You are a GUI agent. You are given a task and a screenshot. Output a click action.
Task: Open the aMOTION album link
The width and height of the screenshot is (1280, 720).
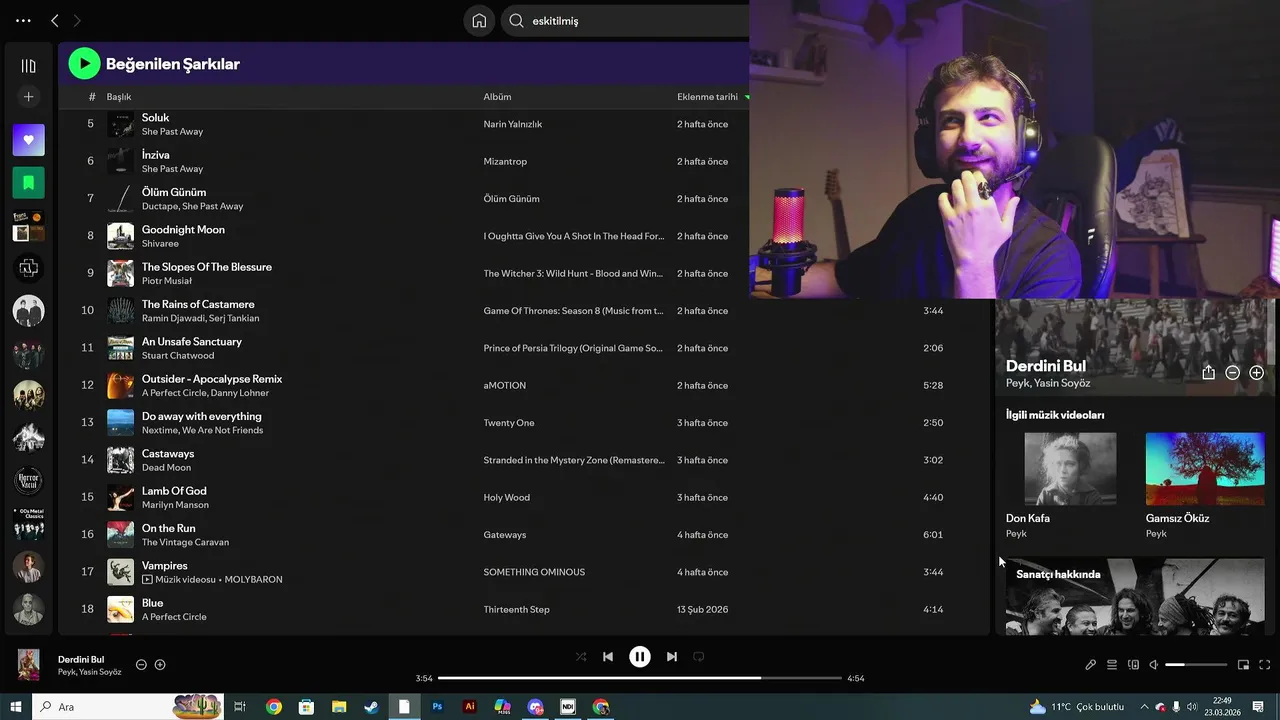tap(504, 385)
